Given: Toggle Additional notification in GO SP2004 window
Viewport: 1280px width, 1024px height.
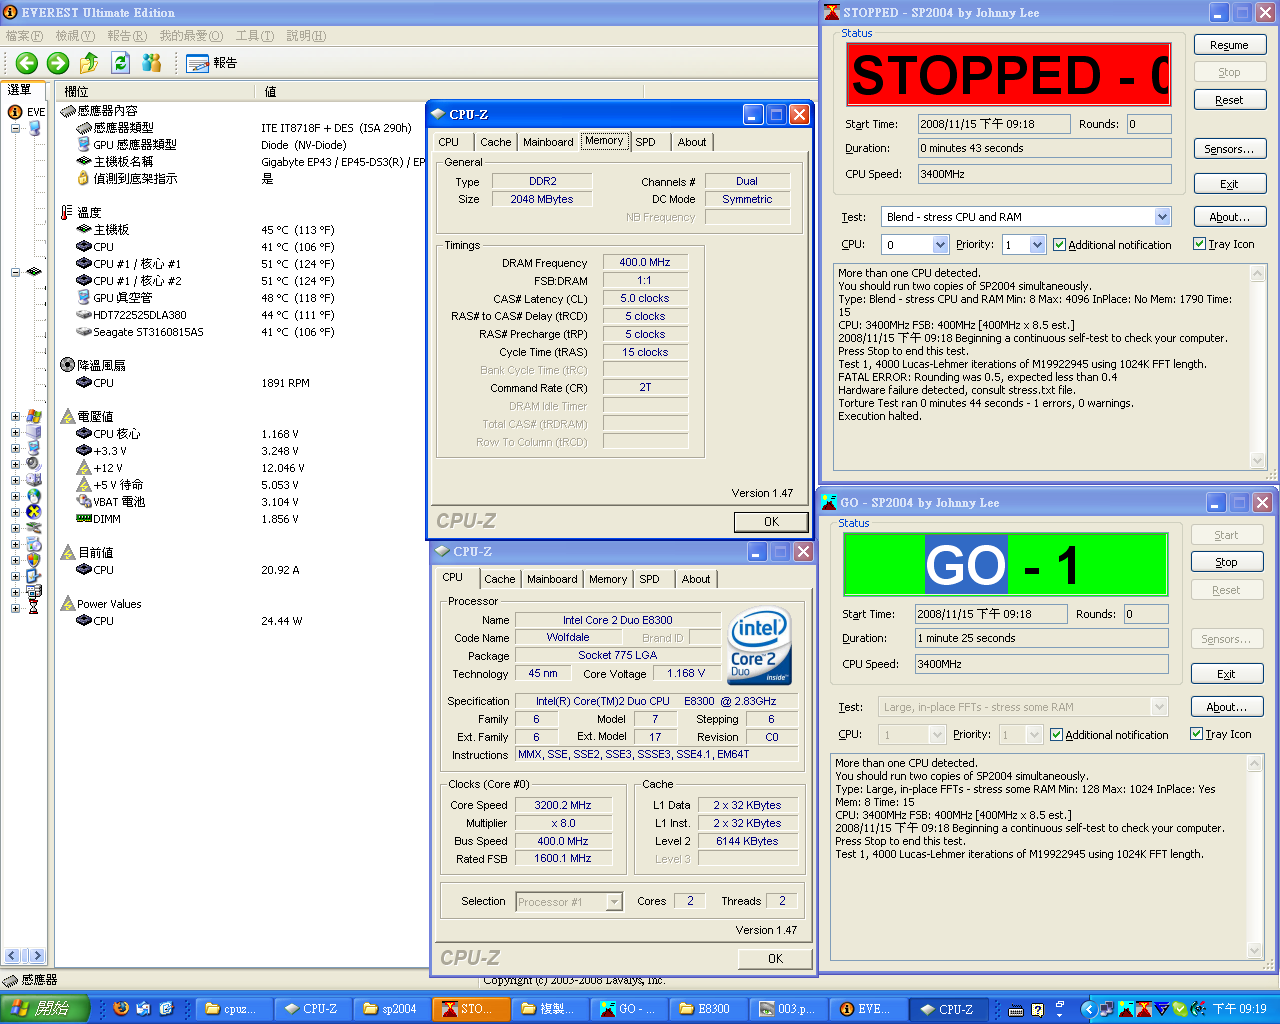Looking at the screenshot, I should 1057,735.
